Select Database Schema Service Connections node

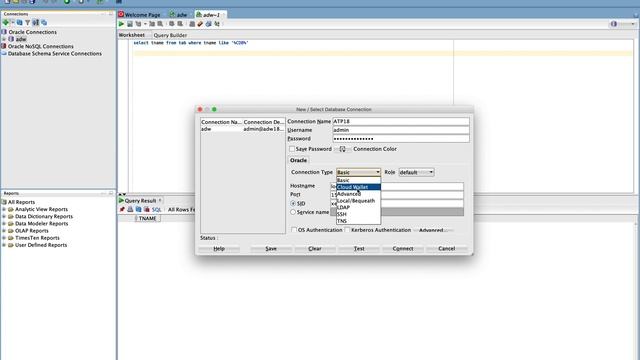pyautogui.click(x=55, y=53)
